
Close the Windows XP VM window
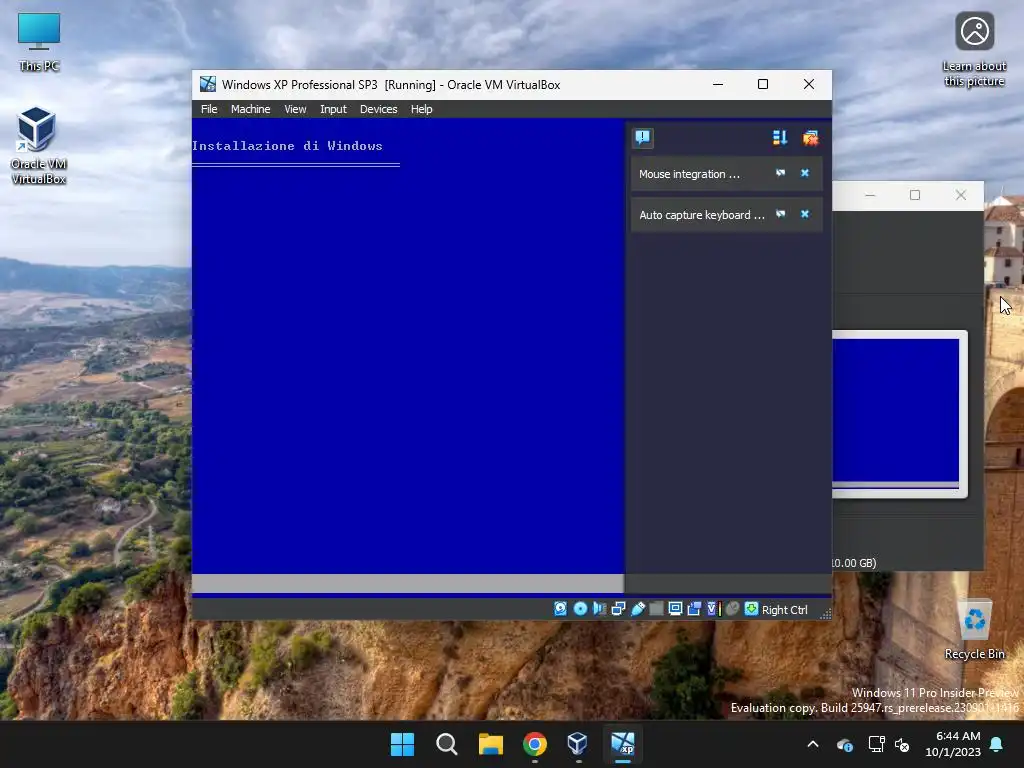click(808, 84)
